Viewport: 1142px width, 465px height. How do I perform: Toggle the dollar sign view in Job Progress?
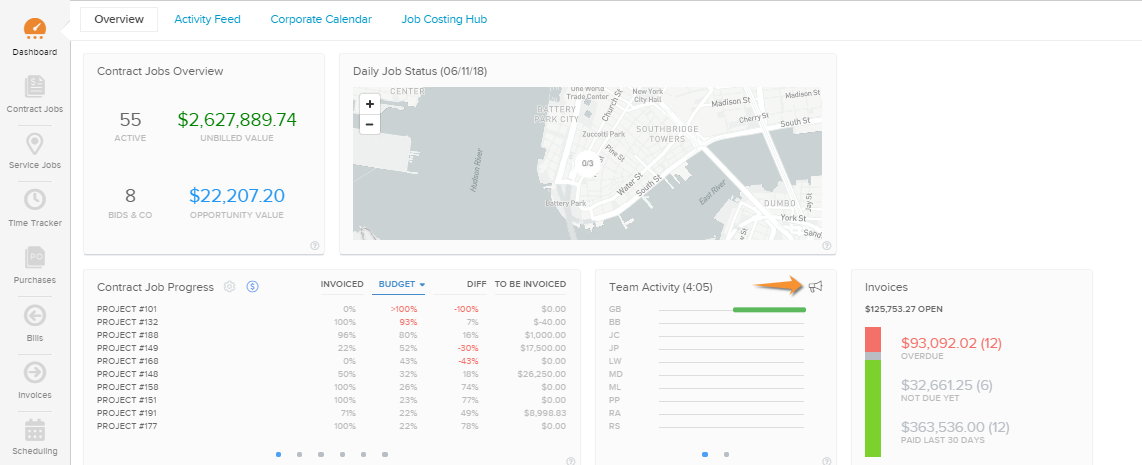(x=253, y=287)
